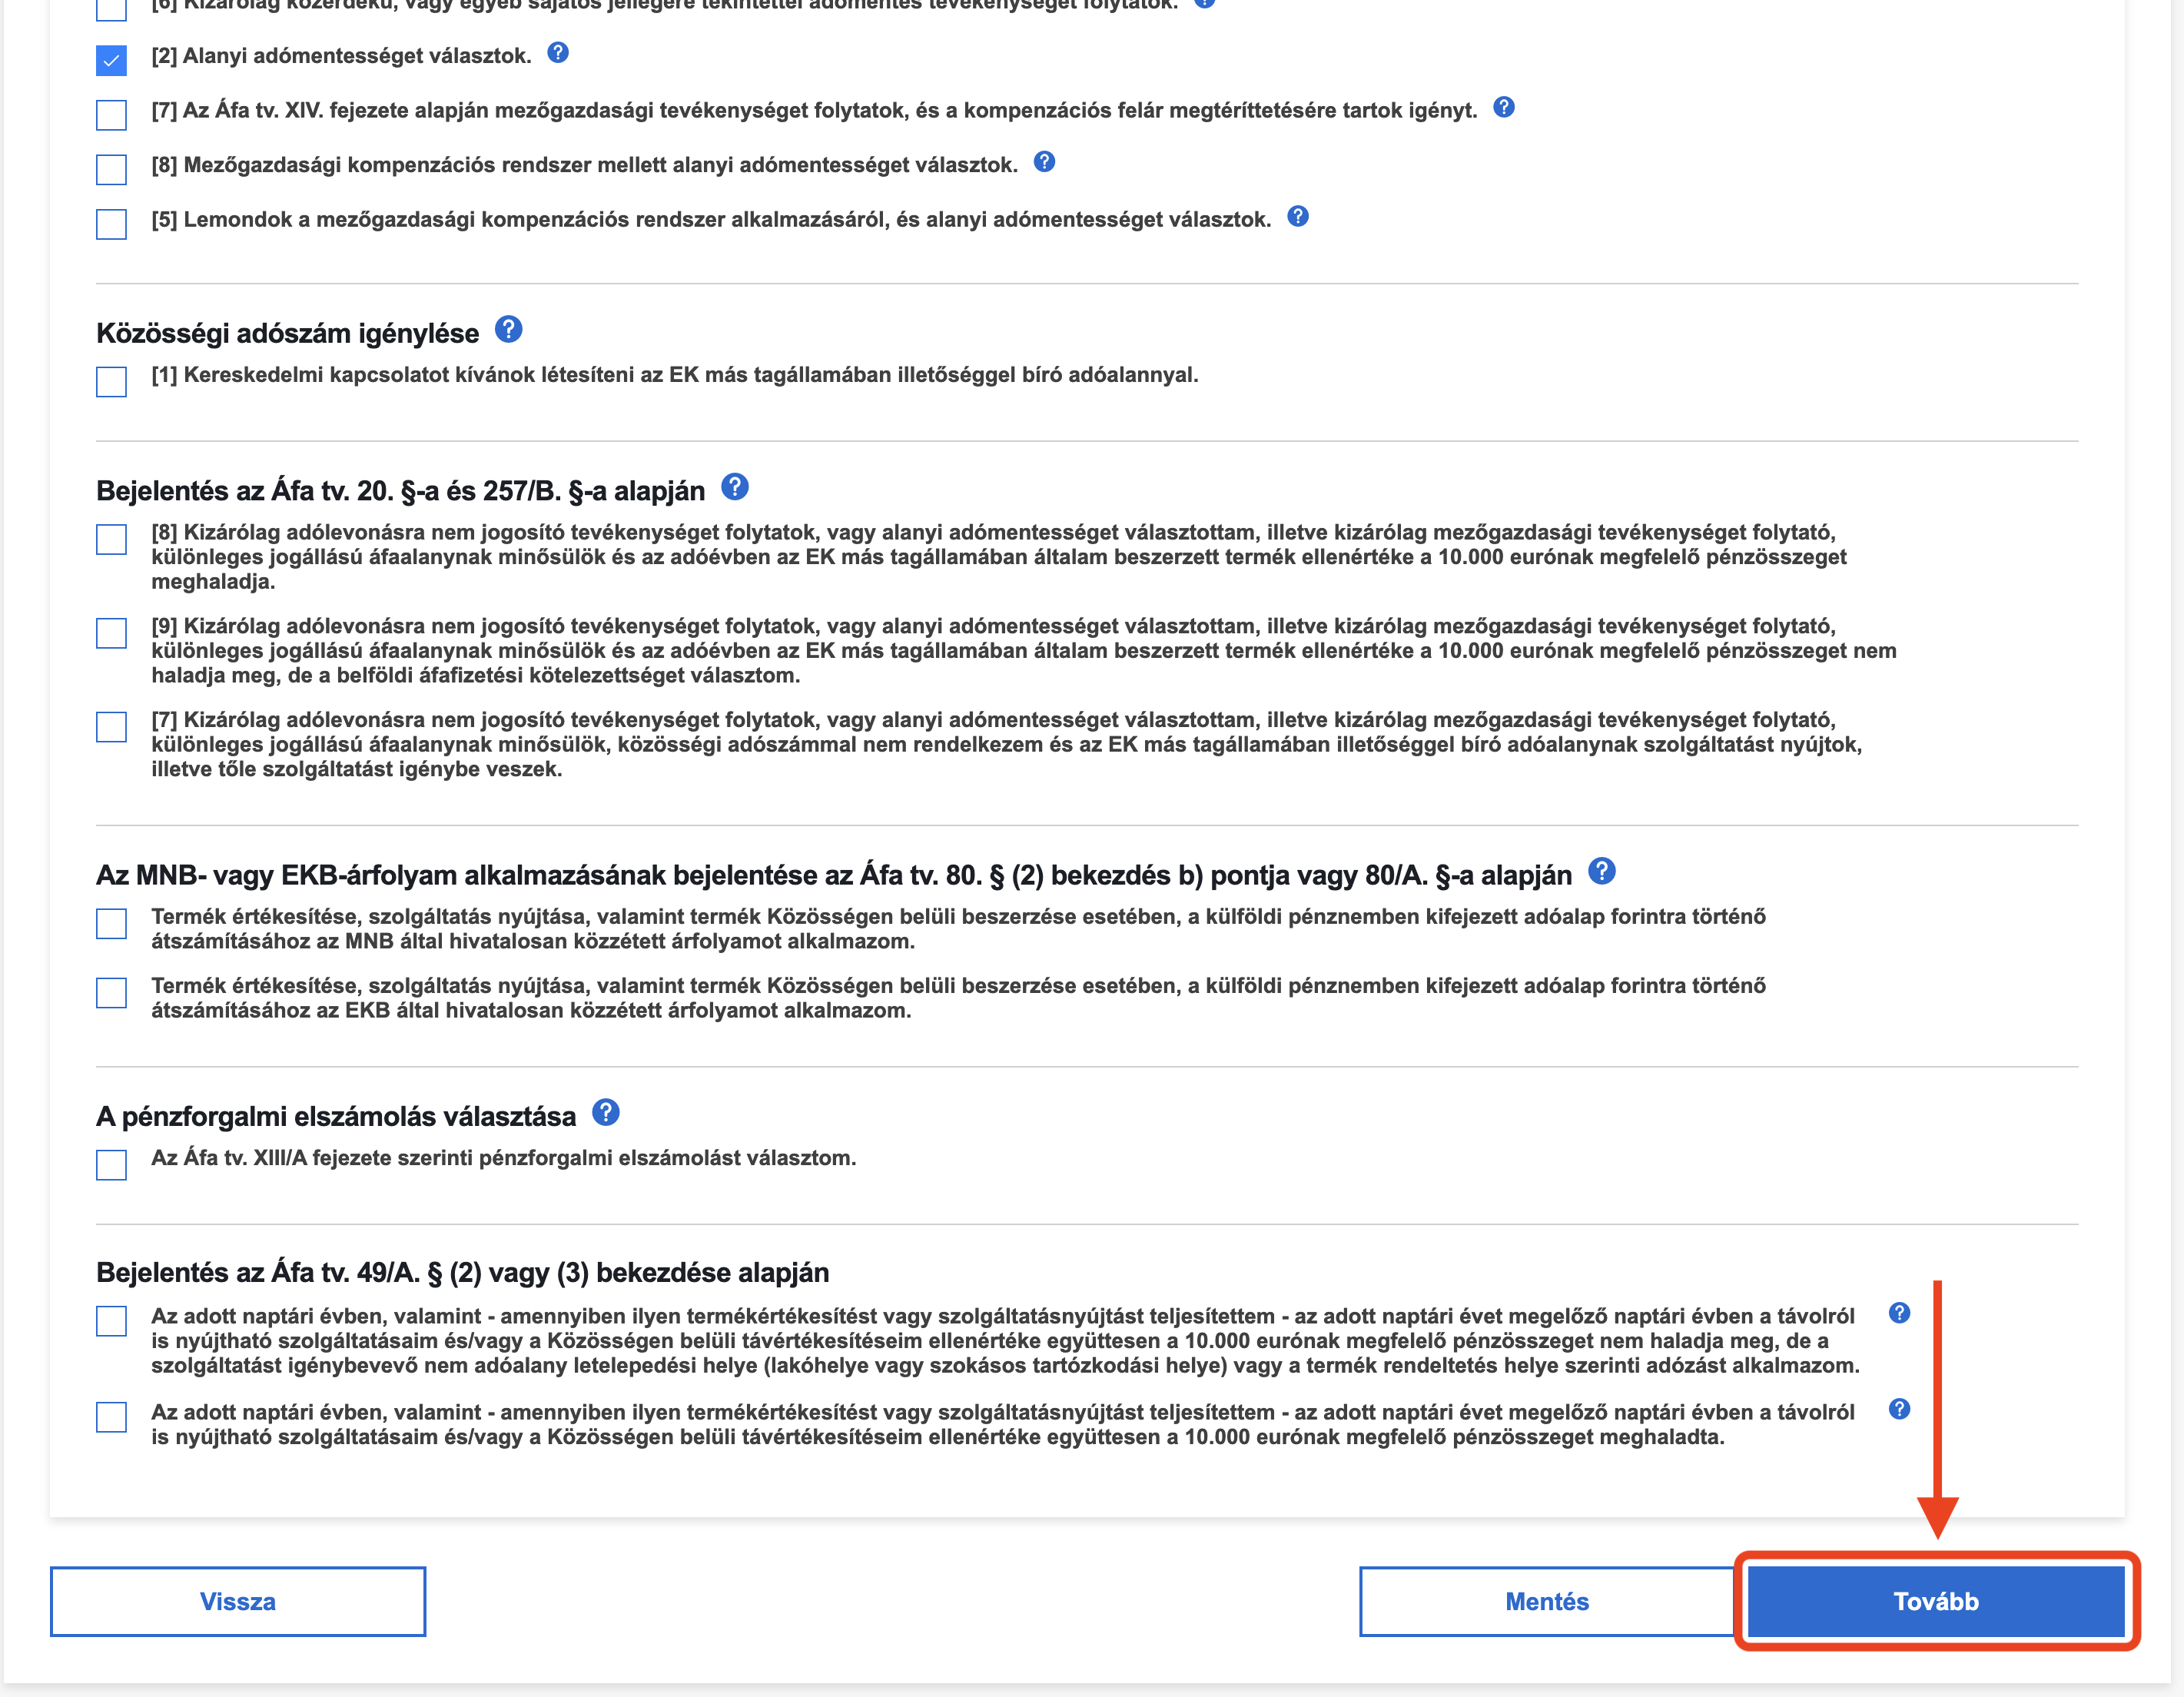Click 'Bejelentés az Áfa tv. 49/A. §' heading
2184x1697 pixels.
point(463,1272)
